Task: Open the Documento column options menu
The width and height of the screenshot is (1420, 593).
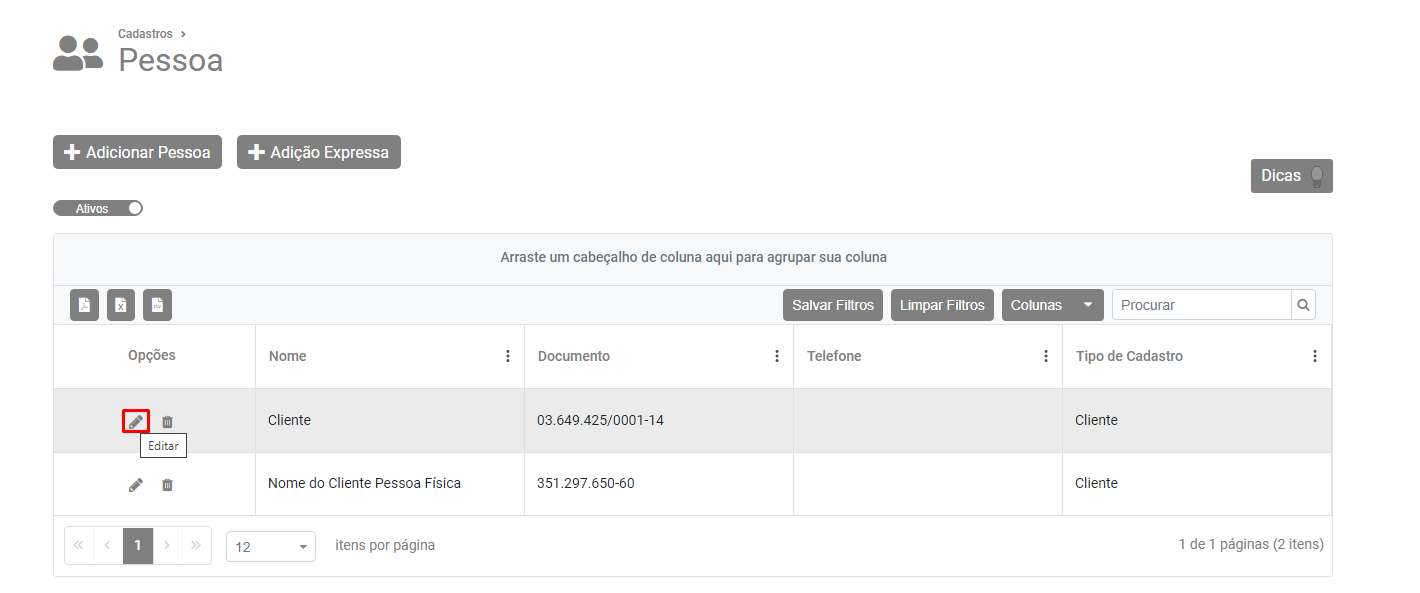Action: click(777, 356)
